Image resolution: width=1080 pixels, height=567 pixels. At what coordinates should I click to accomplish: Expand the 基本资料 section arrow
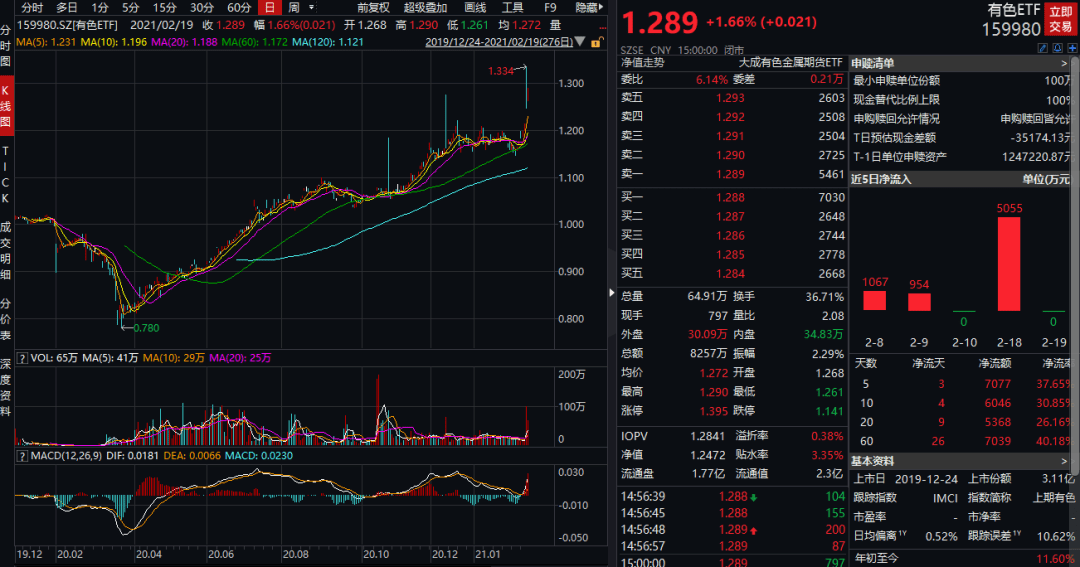(x=1064, y=461)
